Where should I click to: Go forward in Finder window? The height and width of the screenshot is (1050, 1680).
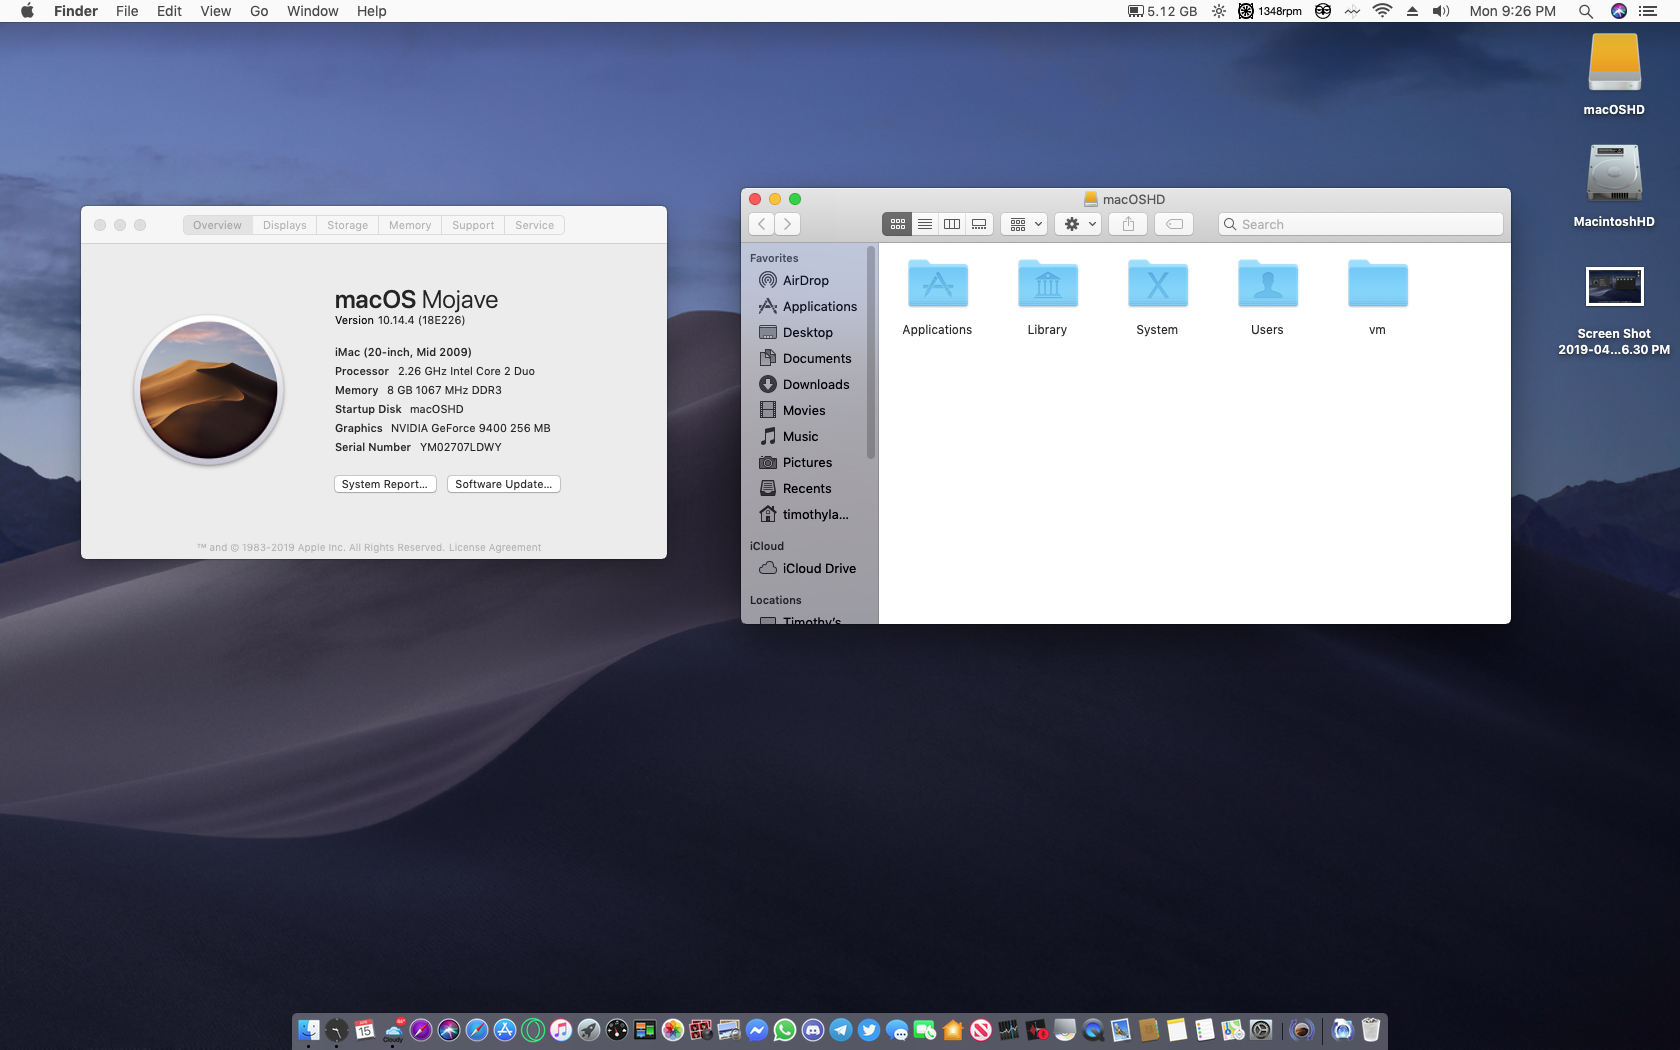tap(788, 224)
